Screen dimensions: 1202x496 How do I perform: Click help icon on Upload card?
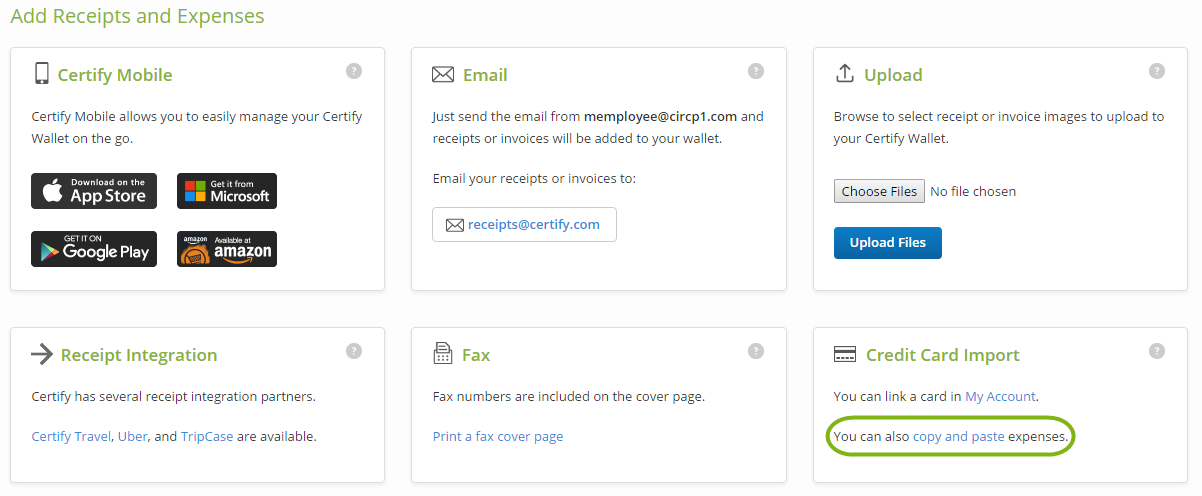[x=1157, y=71]
